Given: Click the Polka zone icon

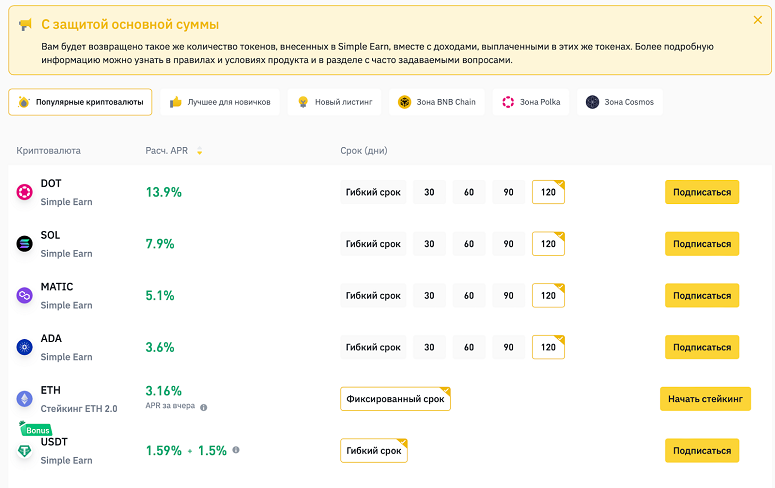Looking at the screenshot, I should (508, 102).
